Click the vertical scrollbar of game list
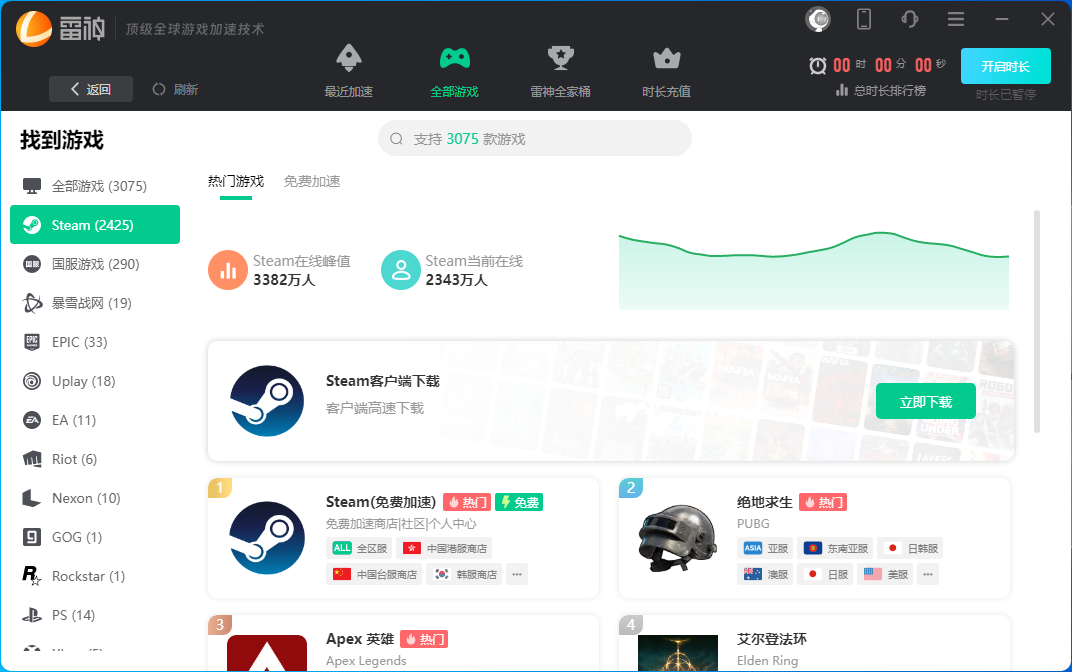This screenshot has width=1072, height=672. click(x=1036, y=321)
